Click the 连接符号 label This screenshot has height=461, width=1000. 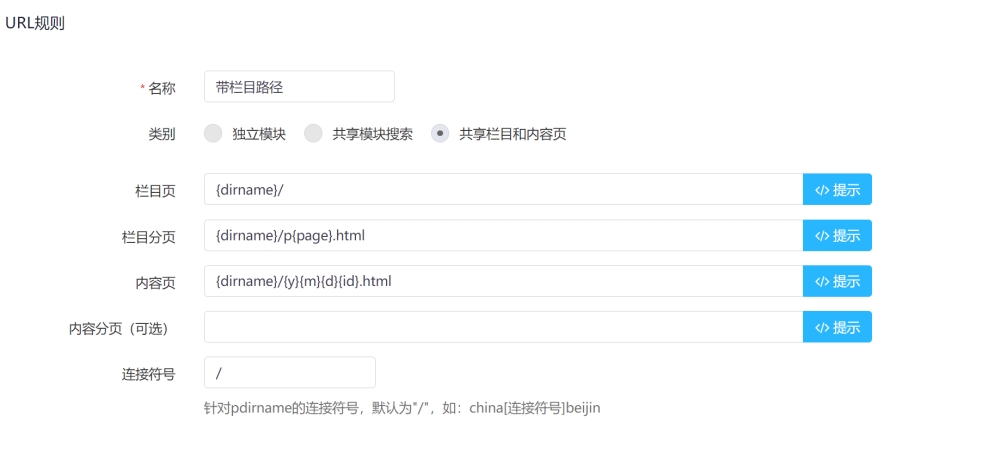148,374
